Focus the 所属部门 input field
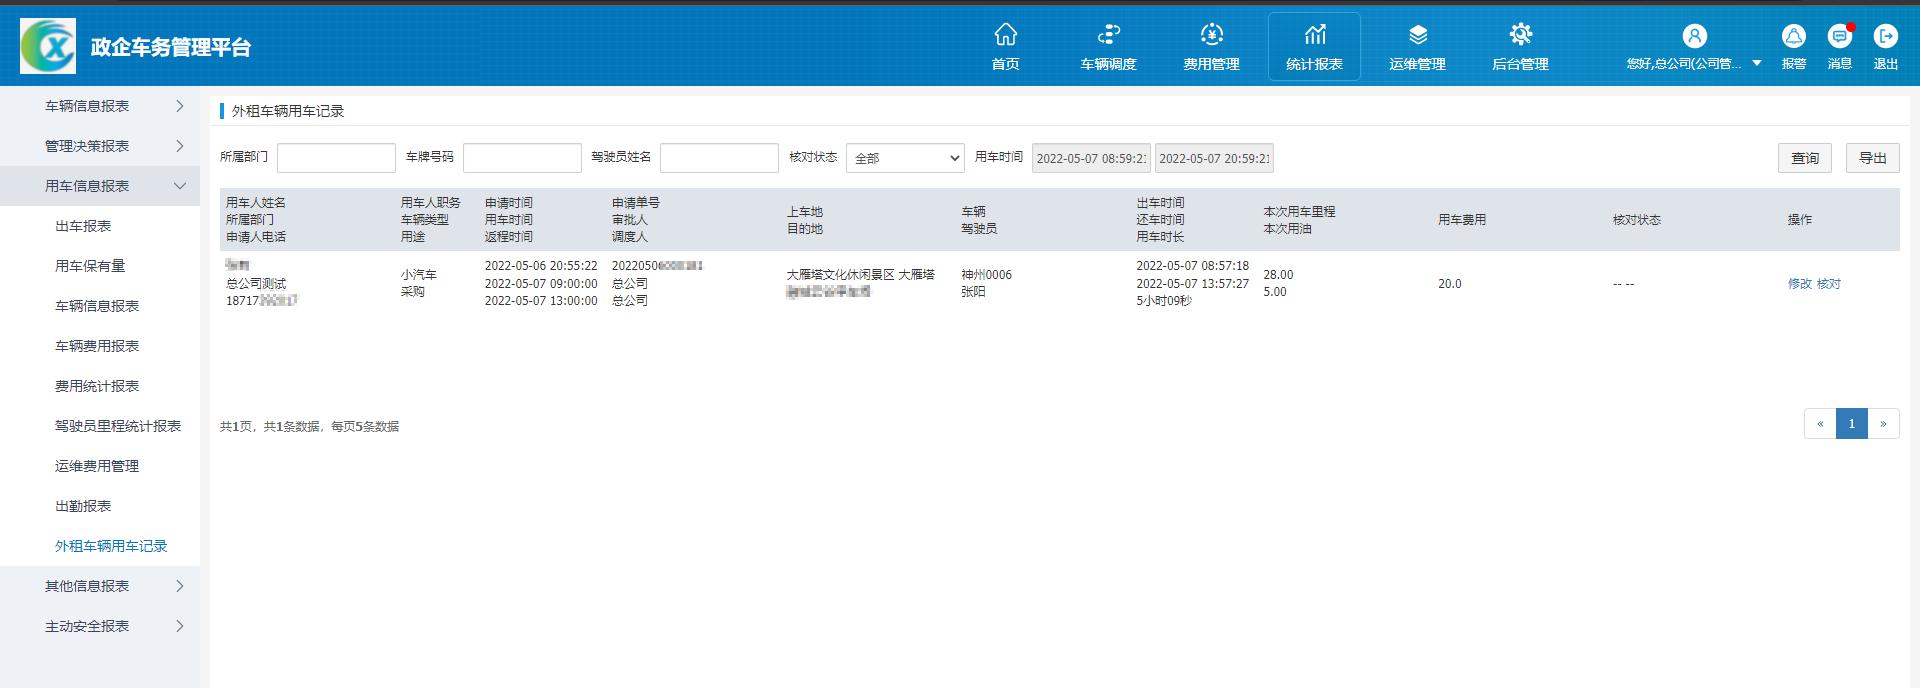Image resolution: width=1920 pixels, height=688 pixels. click(x=336, y=158)
